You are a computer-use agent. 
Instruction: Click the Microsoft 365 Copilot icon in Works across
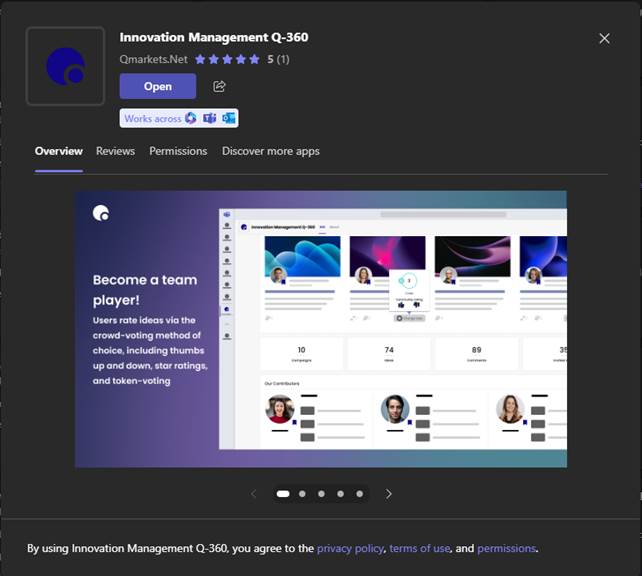190,118
